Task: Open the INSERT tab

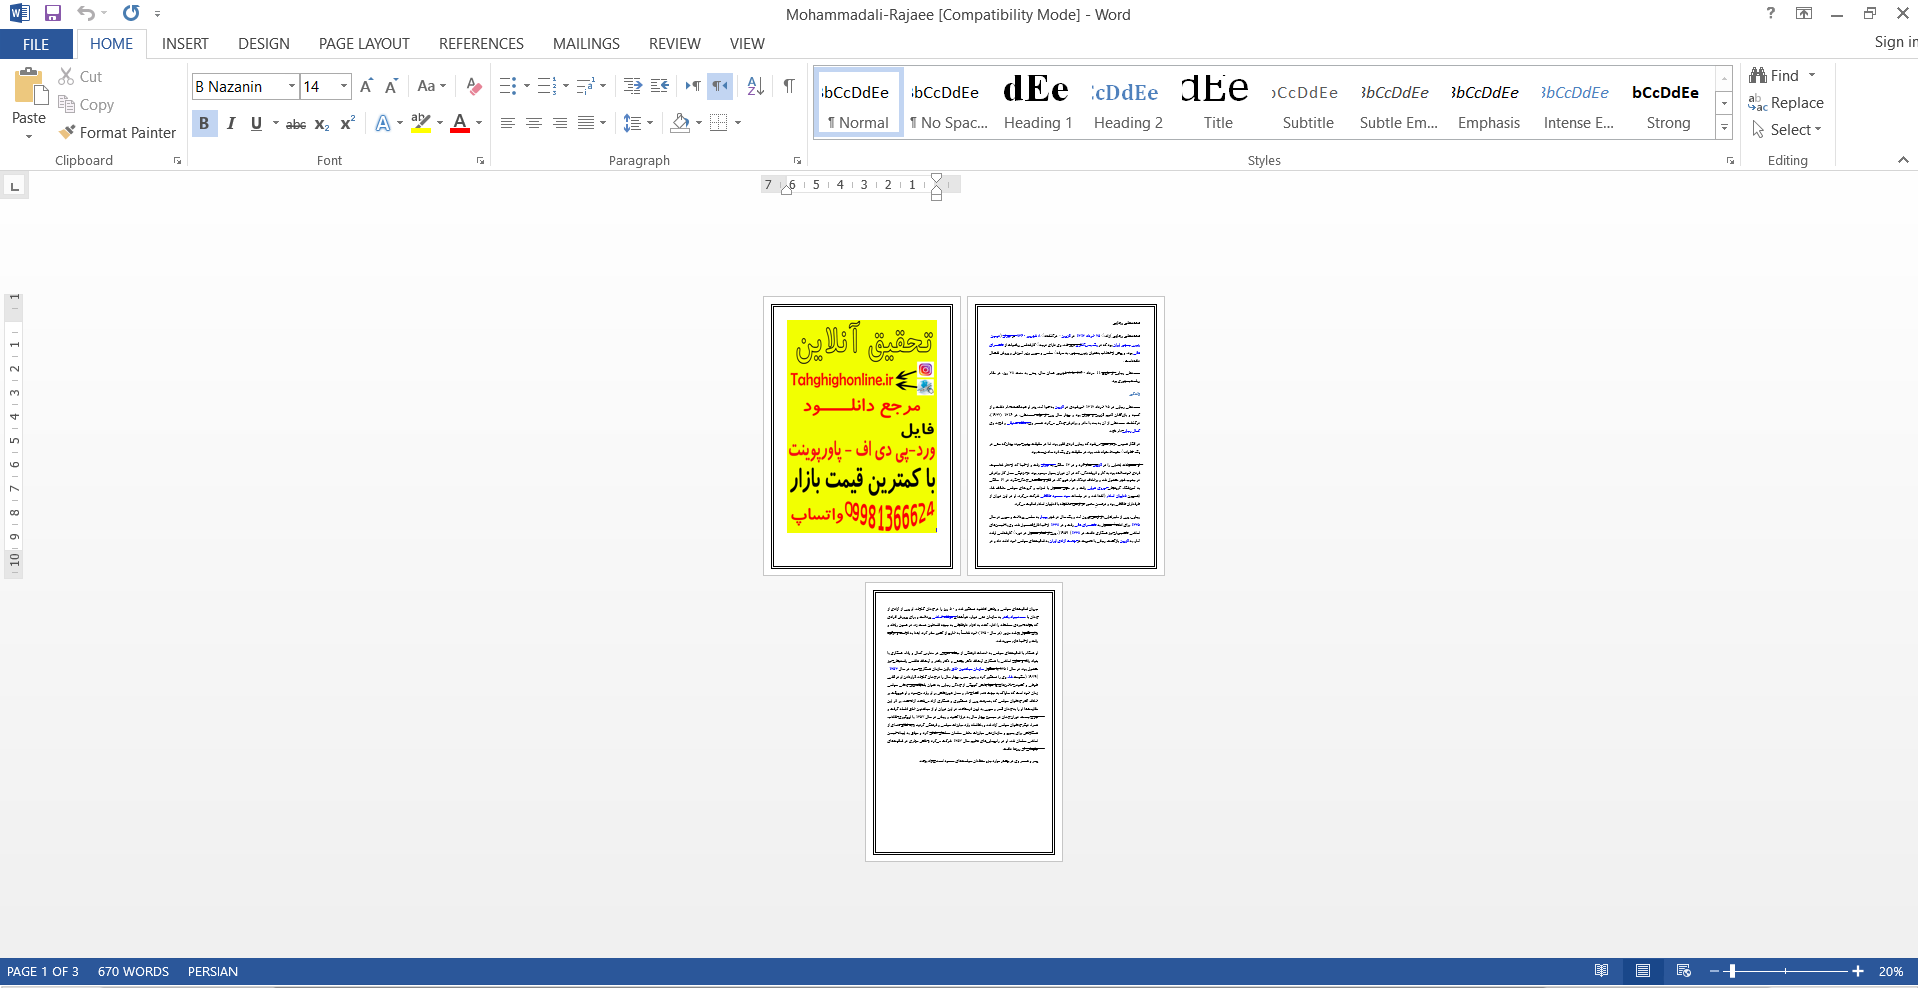Action: [x=185, y=44]
